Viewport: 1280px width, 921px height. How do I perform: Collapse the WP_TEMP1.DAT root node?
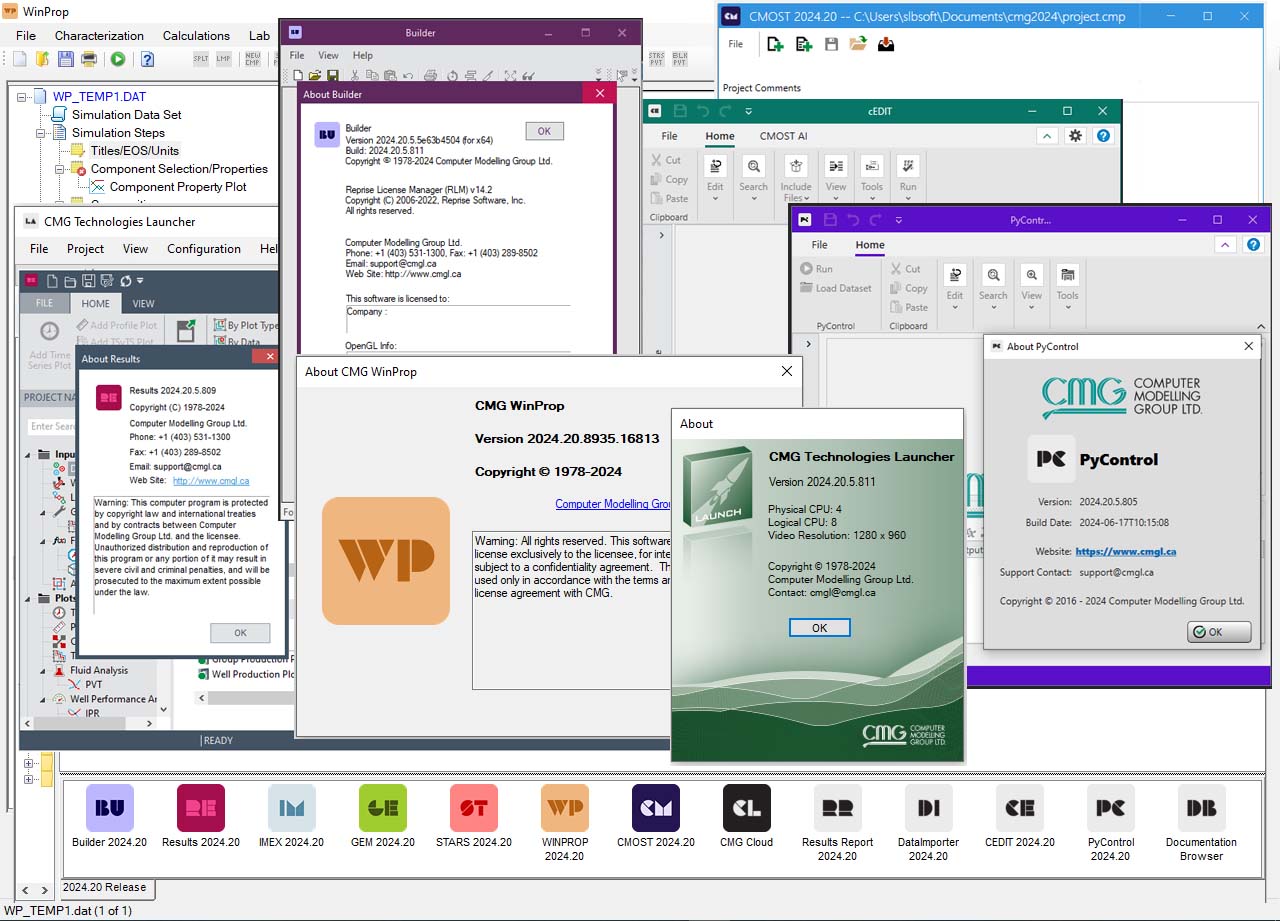tap(23, 97)
